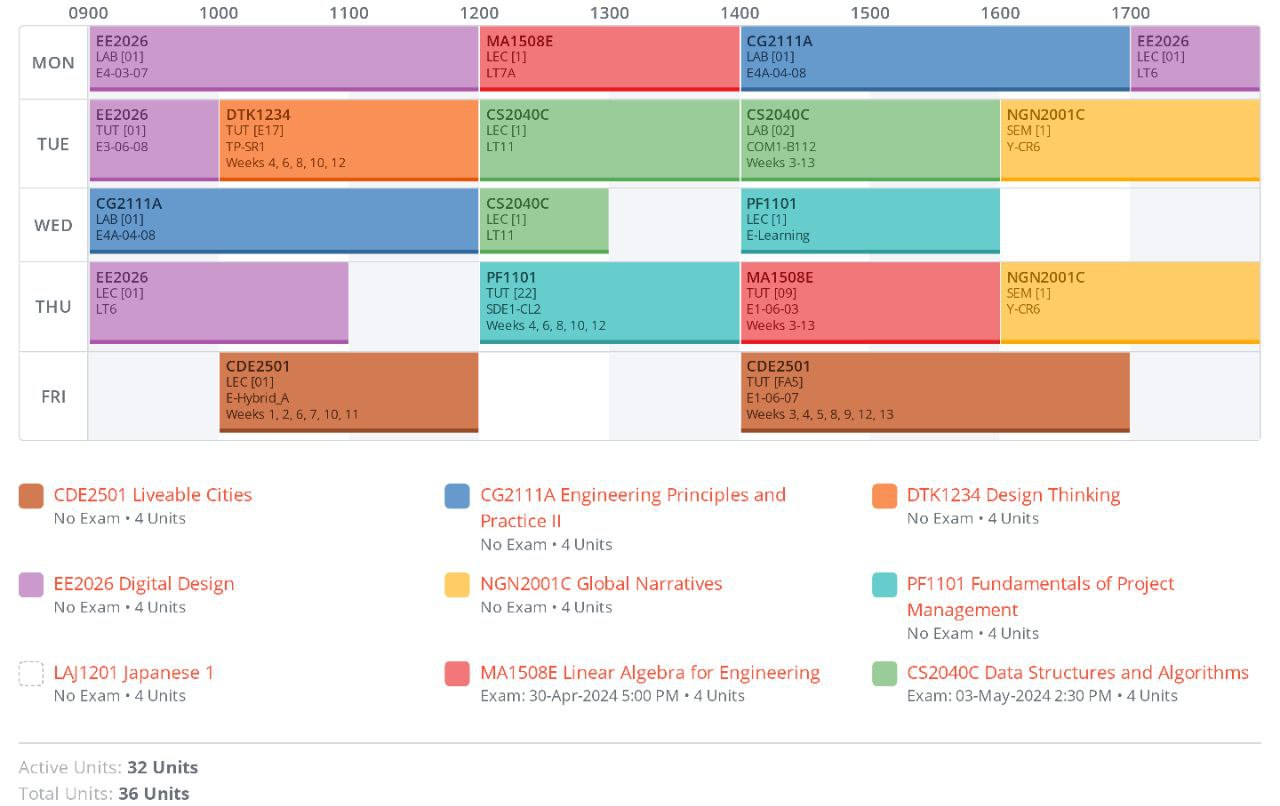The height and width of the screenshot is (806, 1280).
Task: Select Tuesday DTK1234 tutorial E17 block
Action: click(348, 140)
